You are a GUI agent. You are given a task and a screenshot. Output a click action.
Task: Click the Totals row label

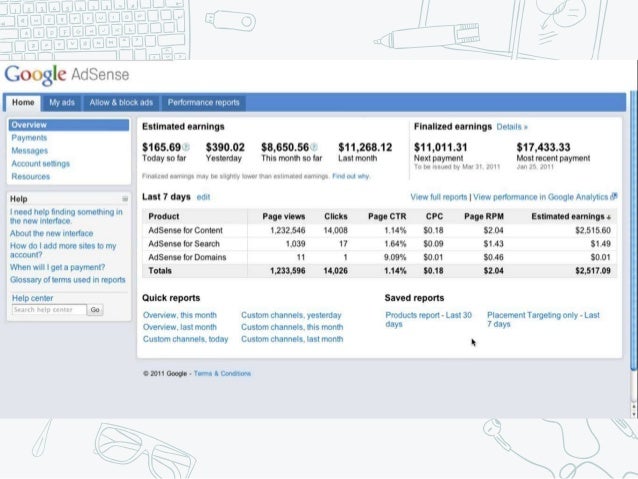(x=160, y=271)
